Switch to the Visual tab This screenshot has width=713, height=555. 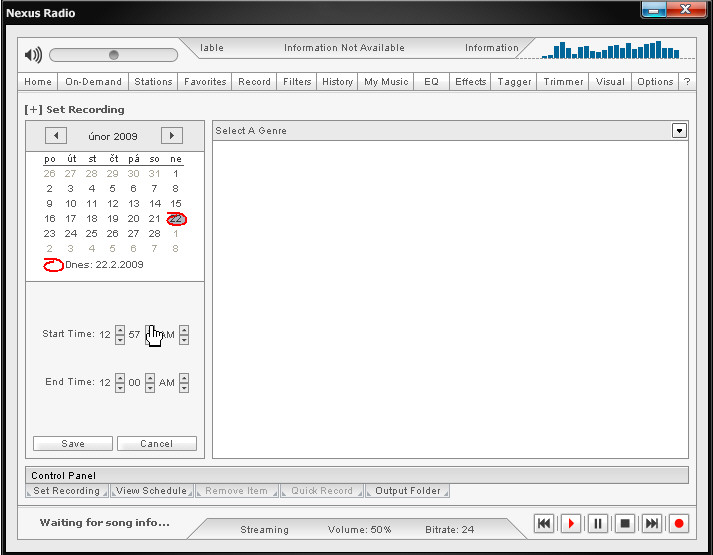(x=610, y=82)
